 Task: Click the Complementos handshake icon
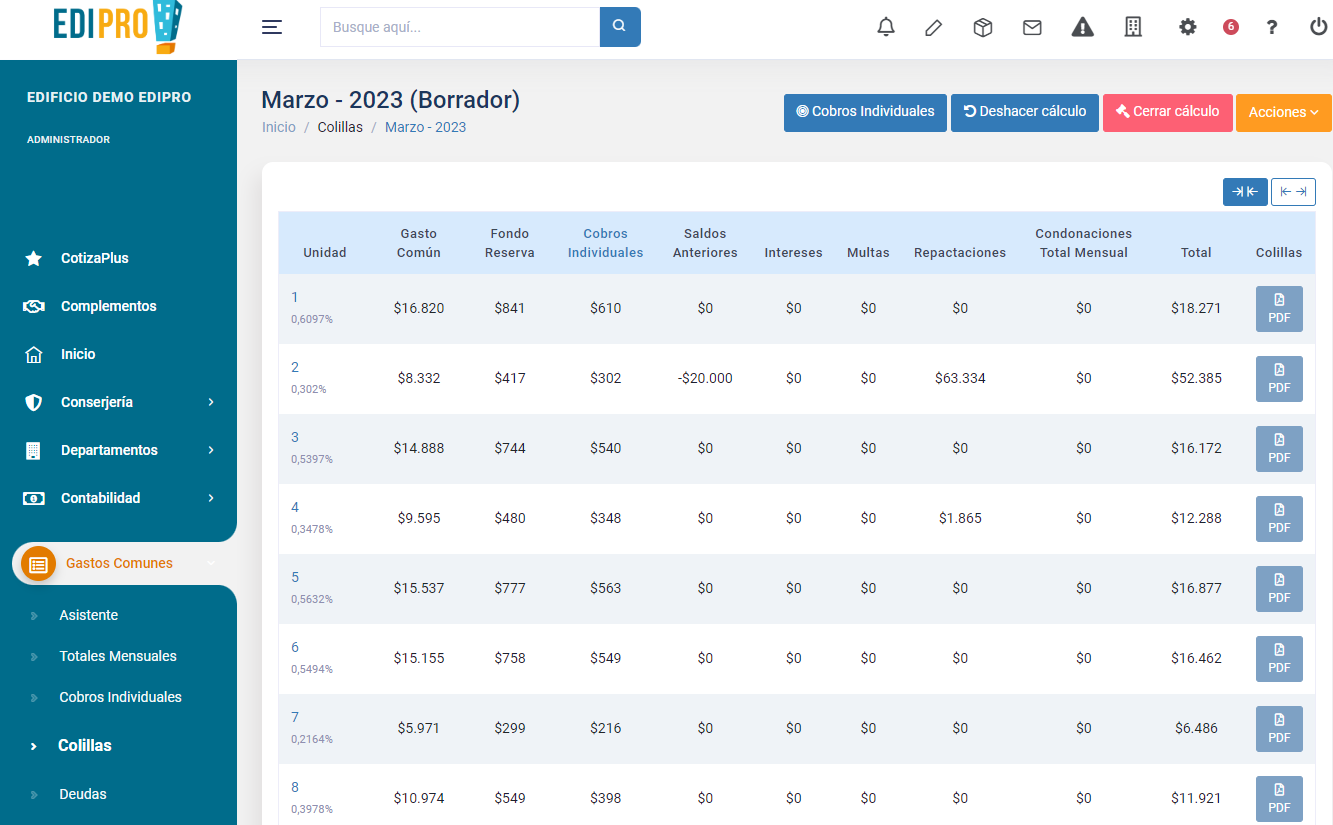[x=34, y=306]
